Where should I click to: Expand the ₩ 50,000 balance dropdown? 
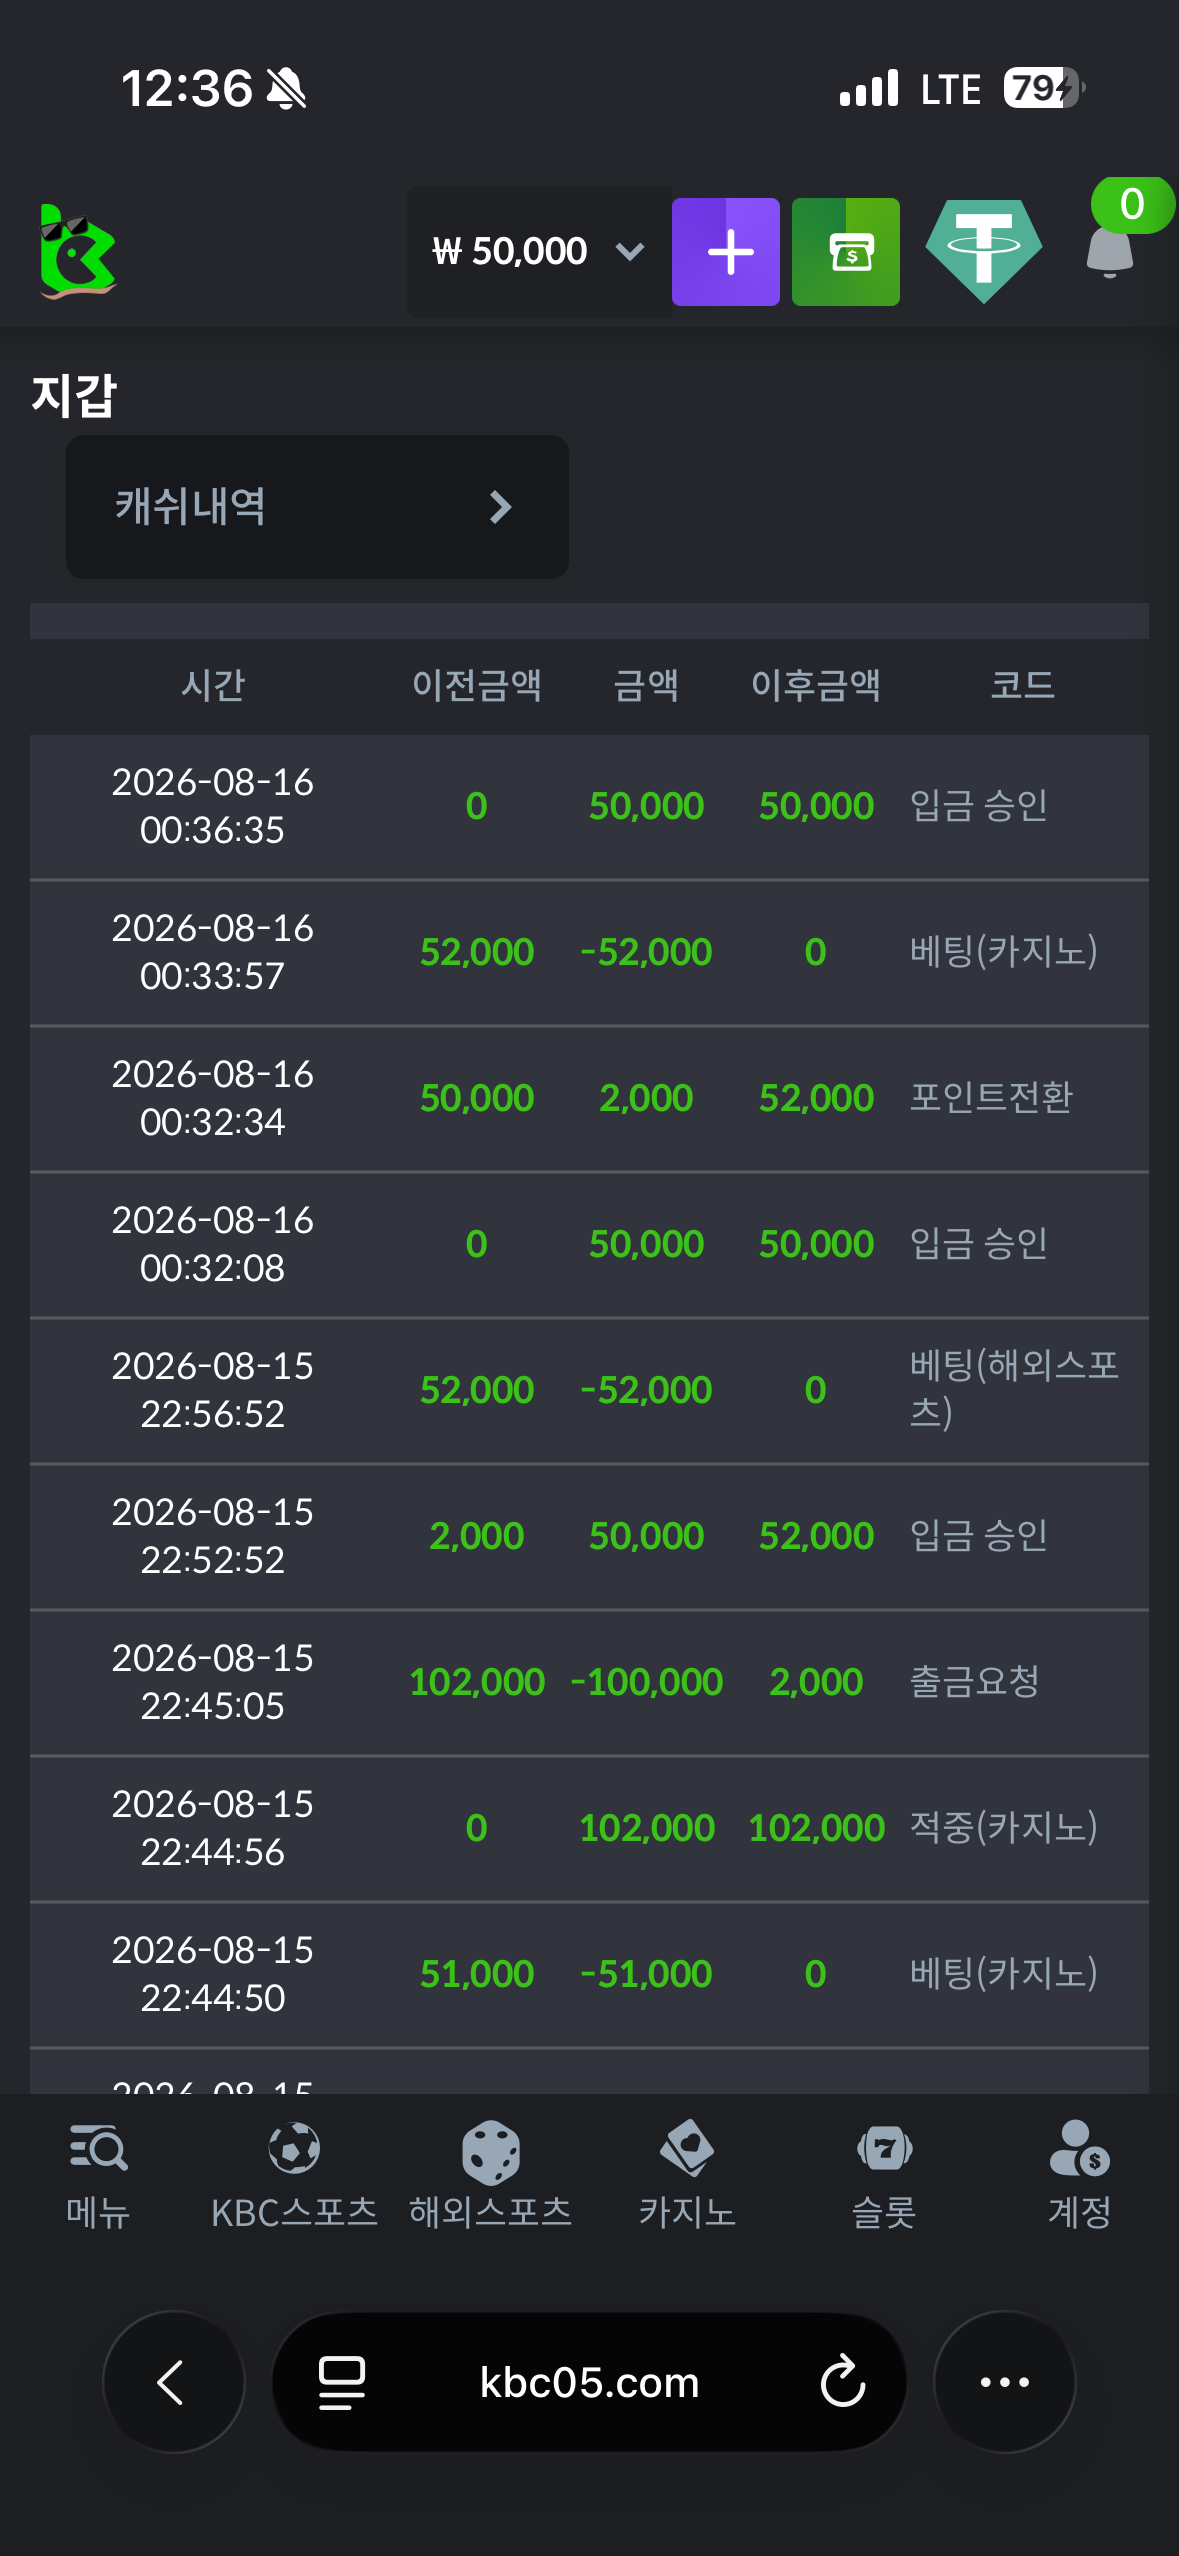539,252
